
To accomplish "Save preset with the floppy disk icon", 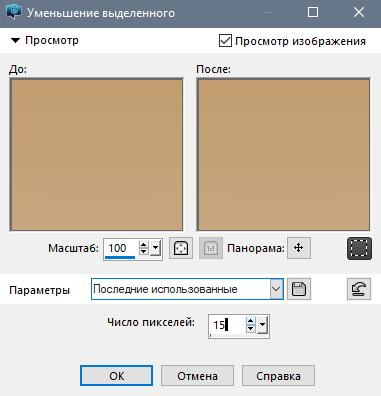I will [299, 289].
